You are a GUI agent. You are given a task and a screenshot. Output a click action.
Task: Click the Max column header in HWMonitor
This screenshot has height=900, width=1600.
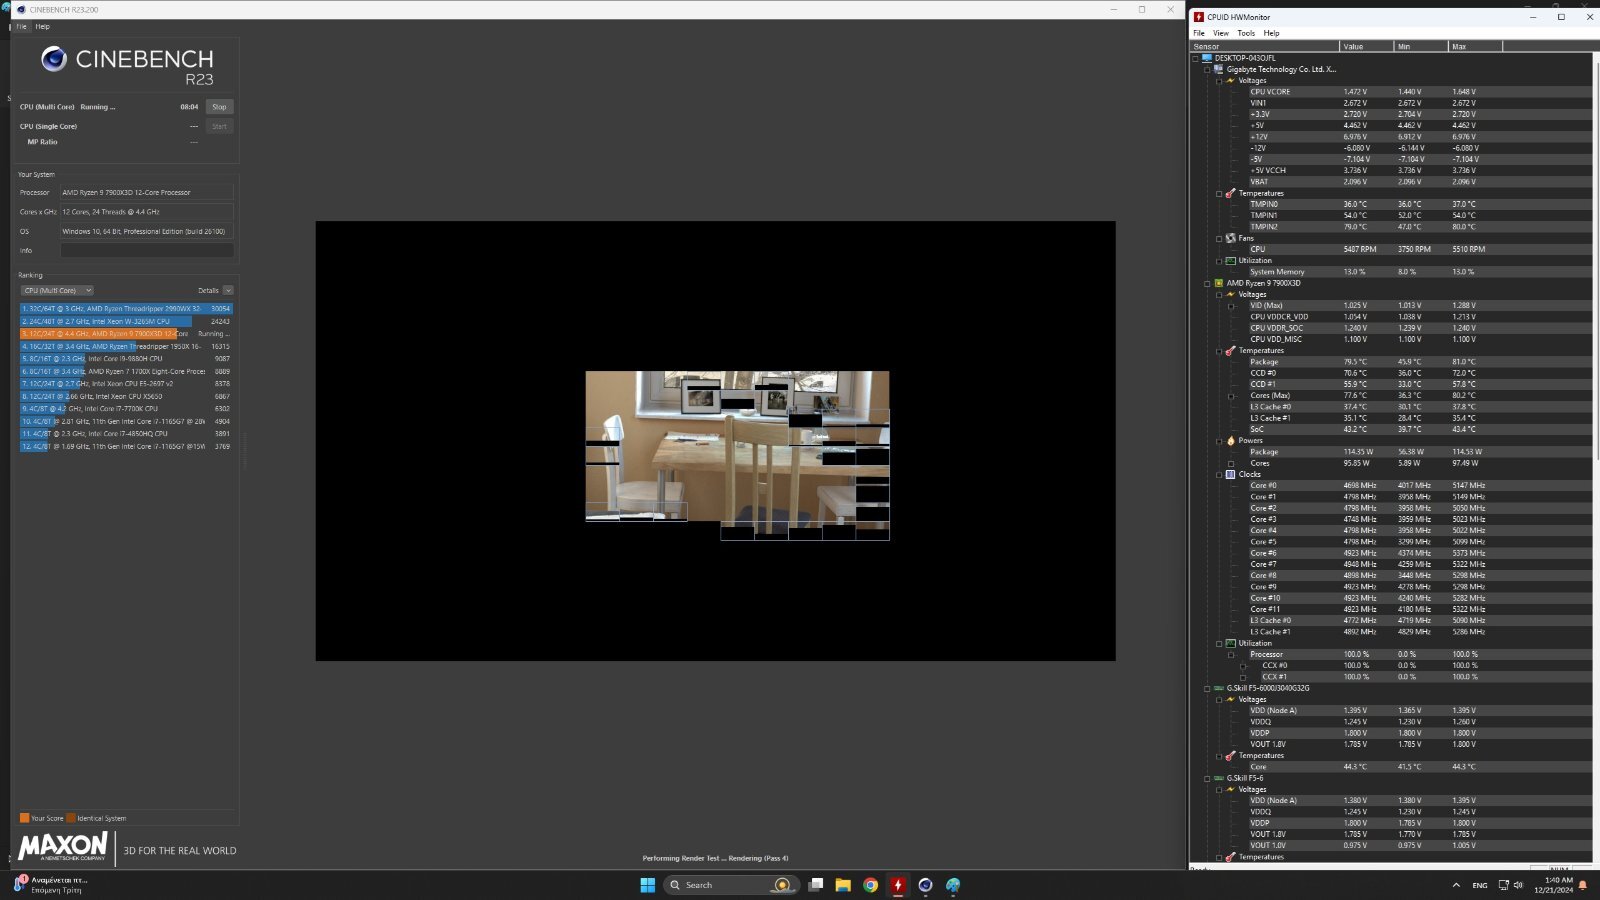(x=1475, y=46)
